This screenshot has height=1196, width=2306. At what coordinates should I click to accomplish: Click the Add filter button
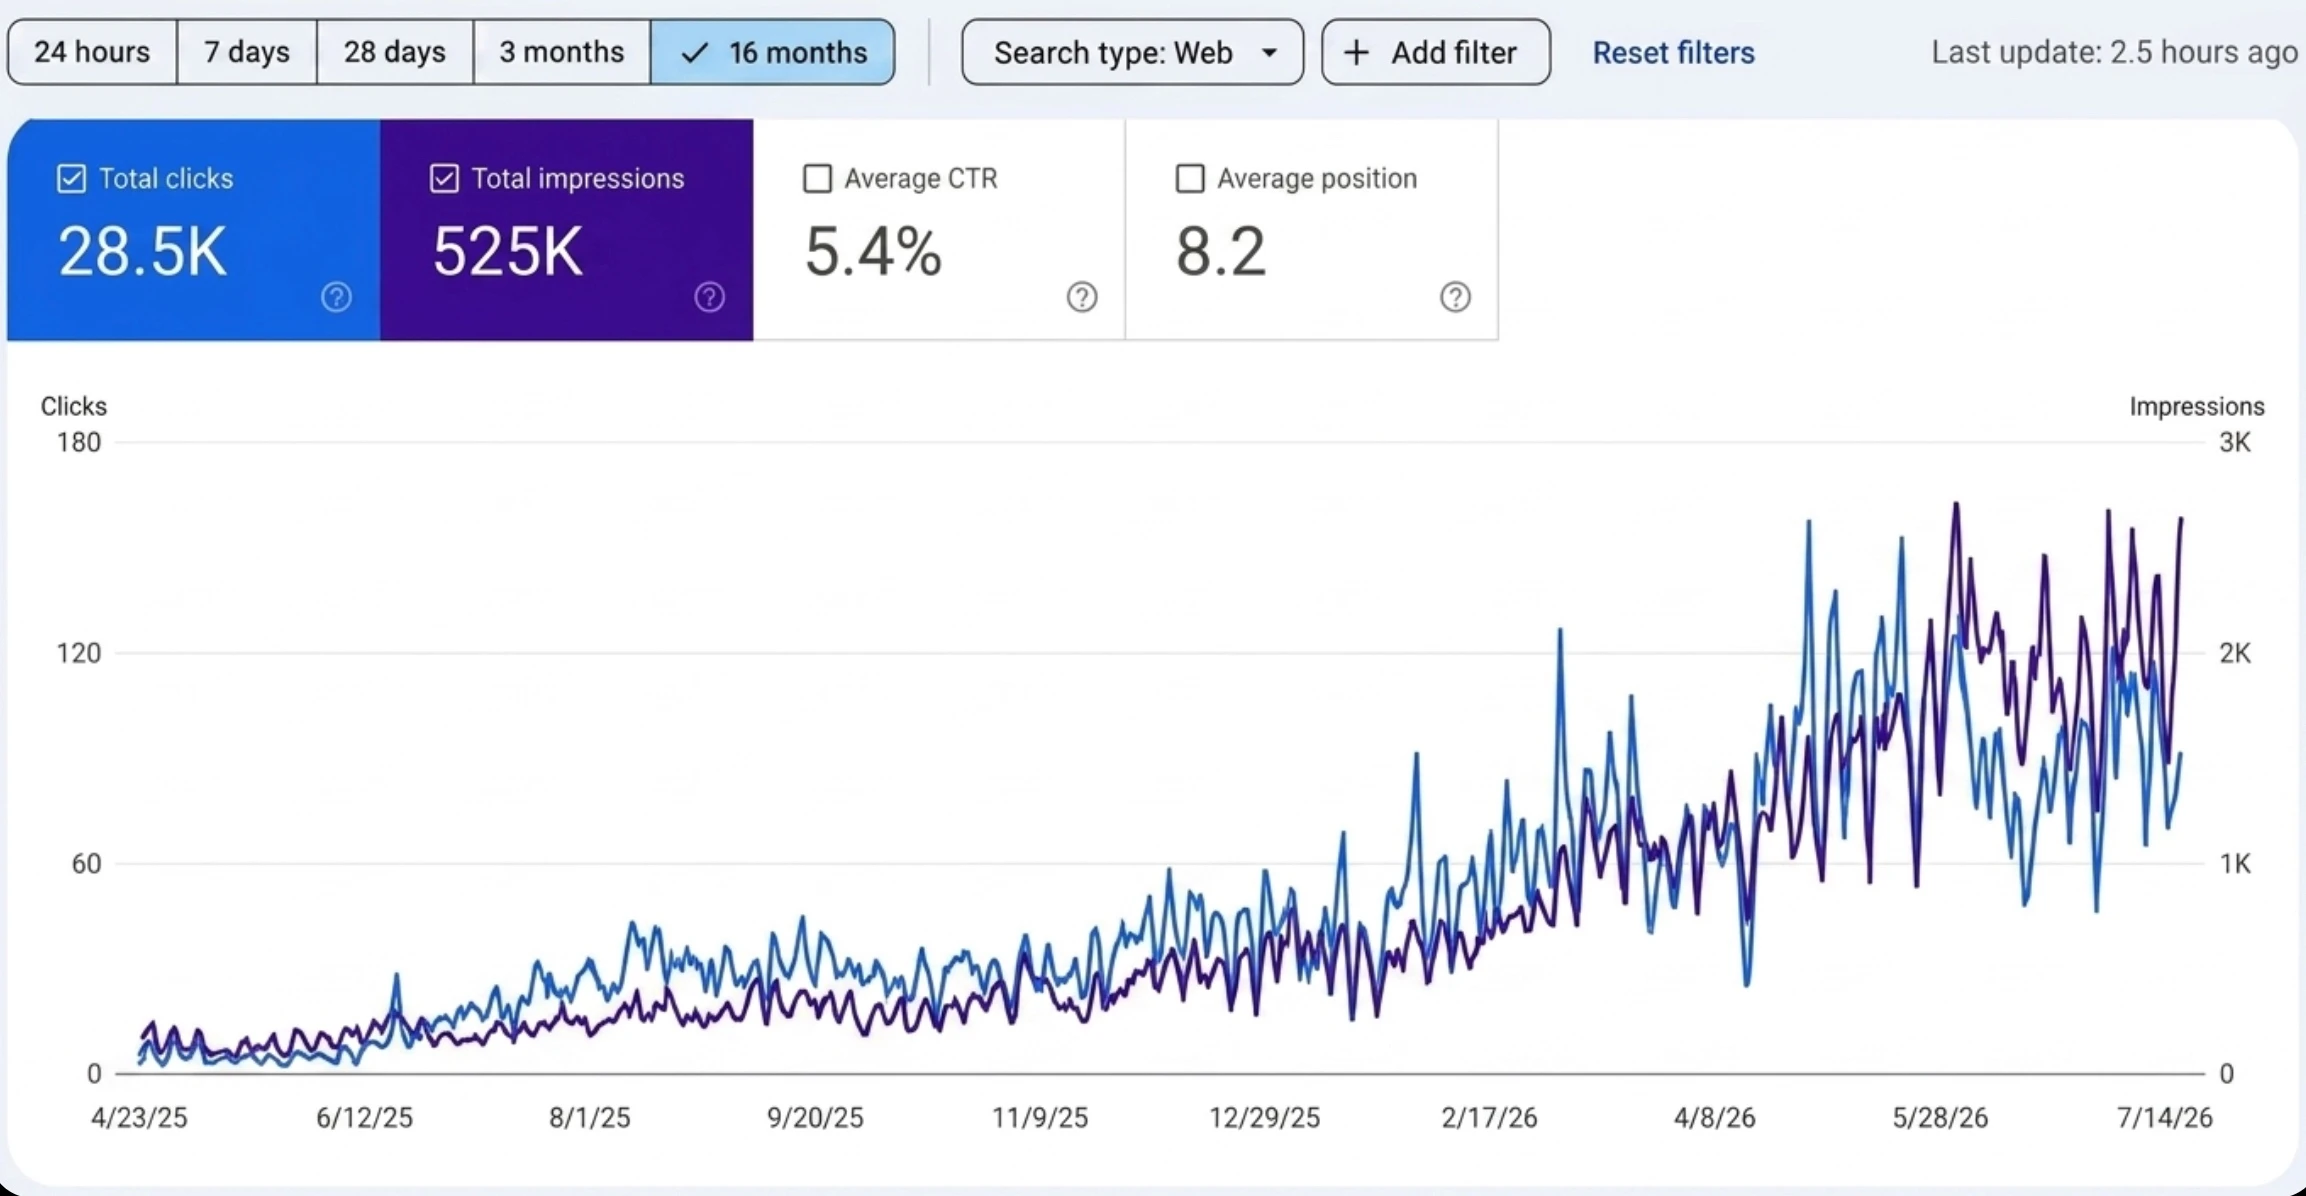(1436, 52)
